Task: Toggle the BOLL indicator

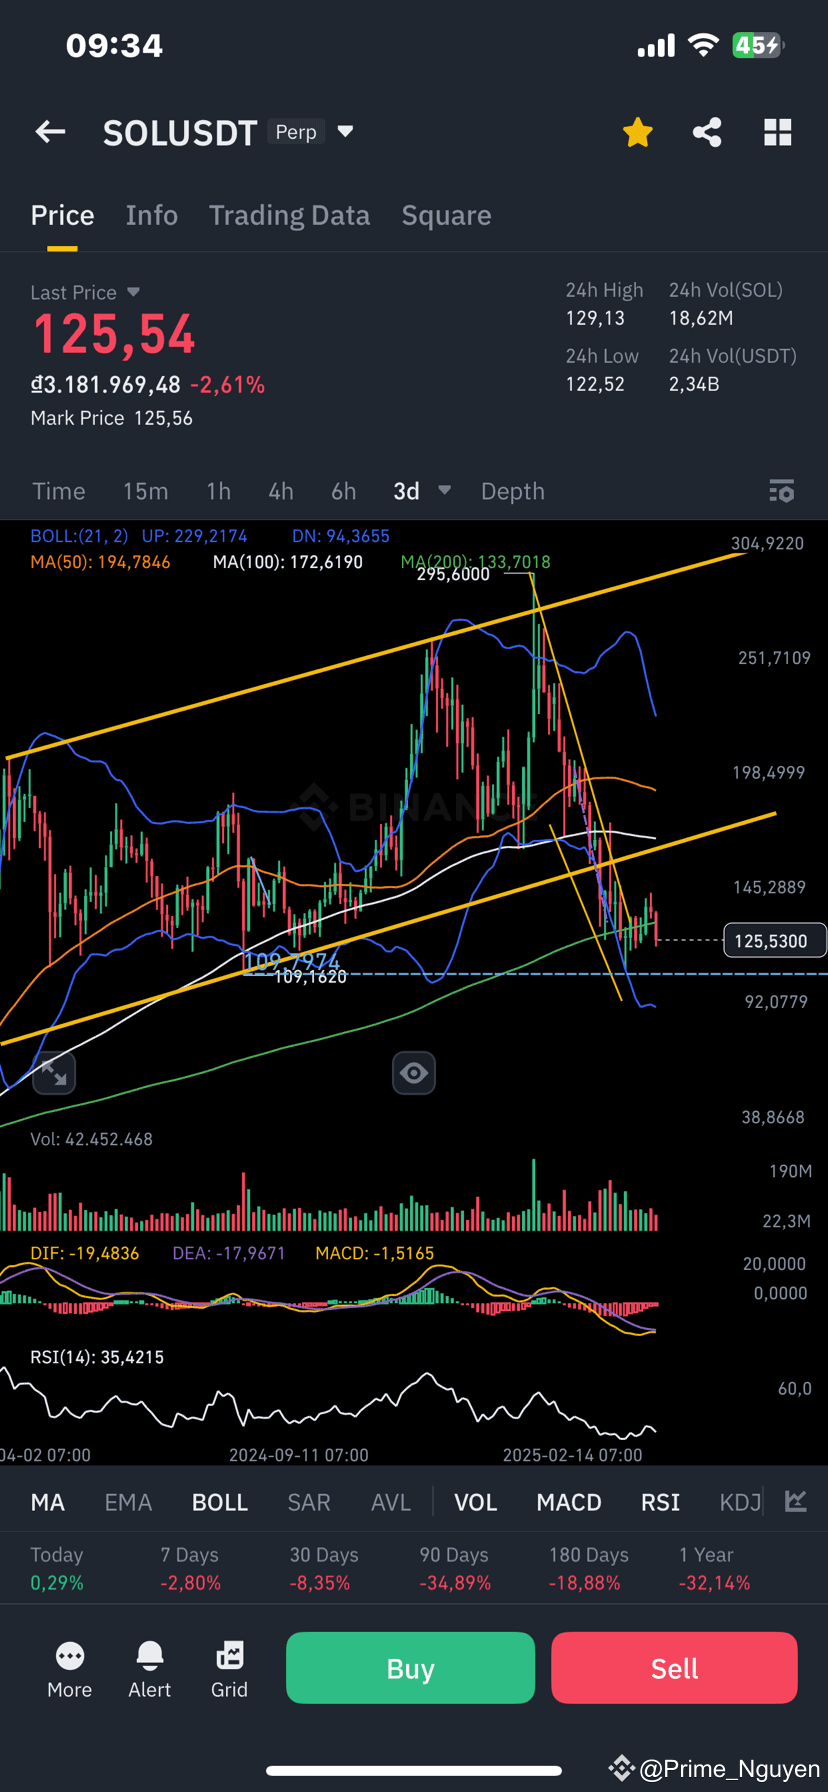Action: [x=220, y=1502]
